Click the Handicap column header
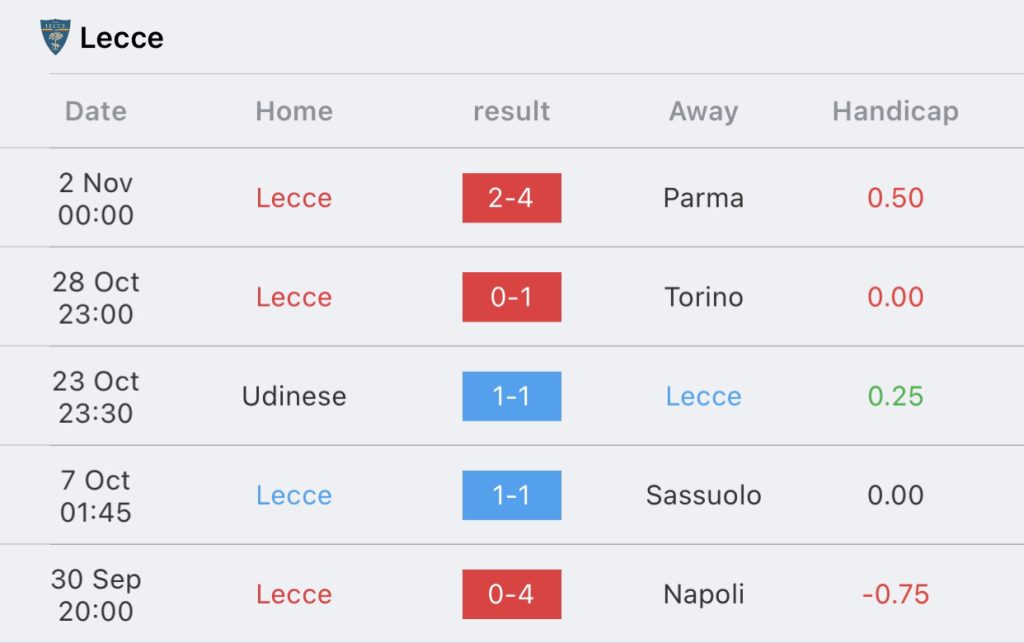Viewport: 1024px width, 643px height. tap(895, 111)
